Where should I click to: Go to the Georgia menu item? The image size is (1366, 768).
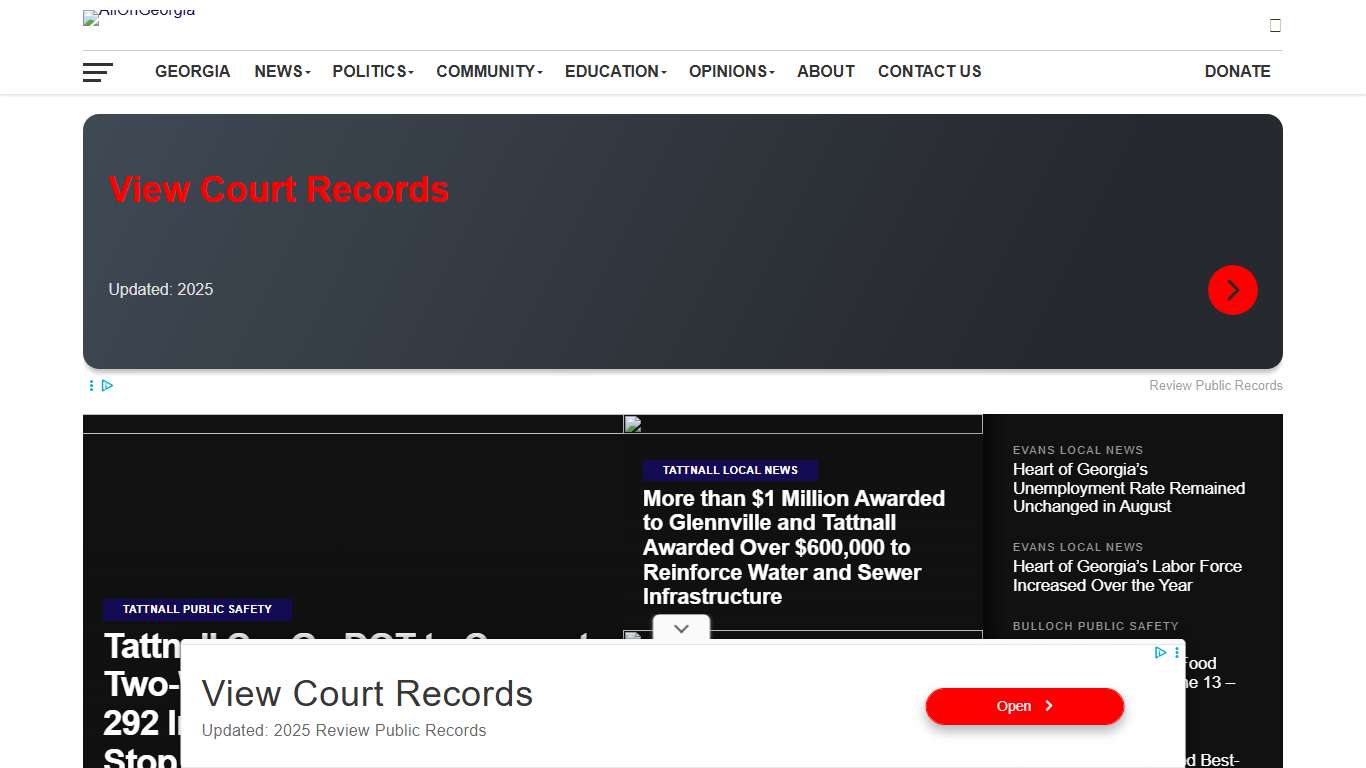[x=192, y=72]
